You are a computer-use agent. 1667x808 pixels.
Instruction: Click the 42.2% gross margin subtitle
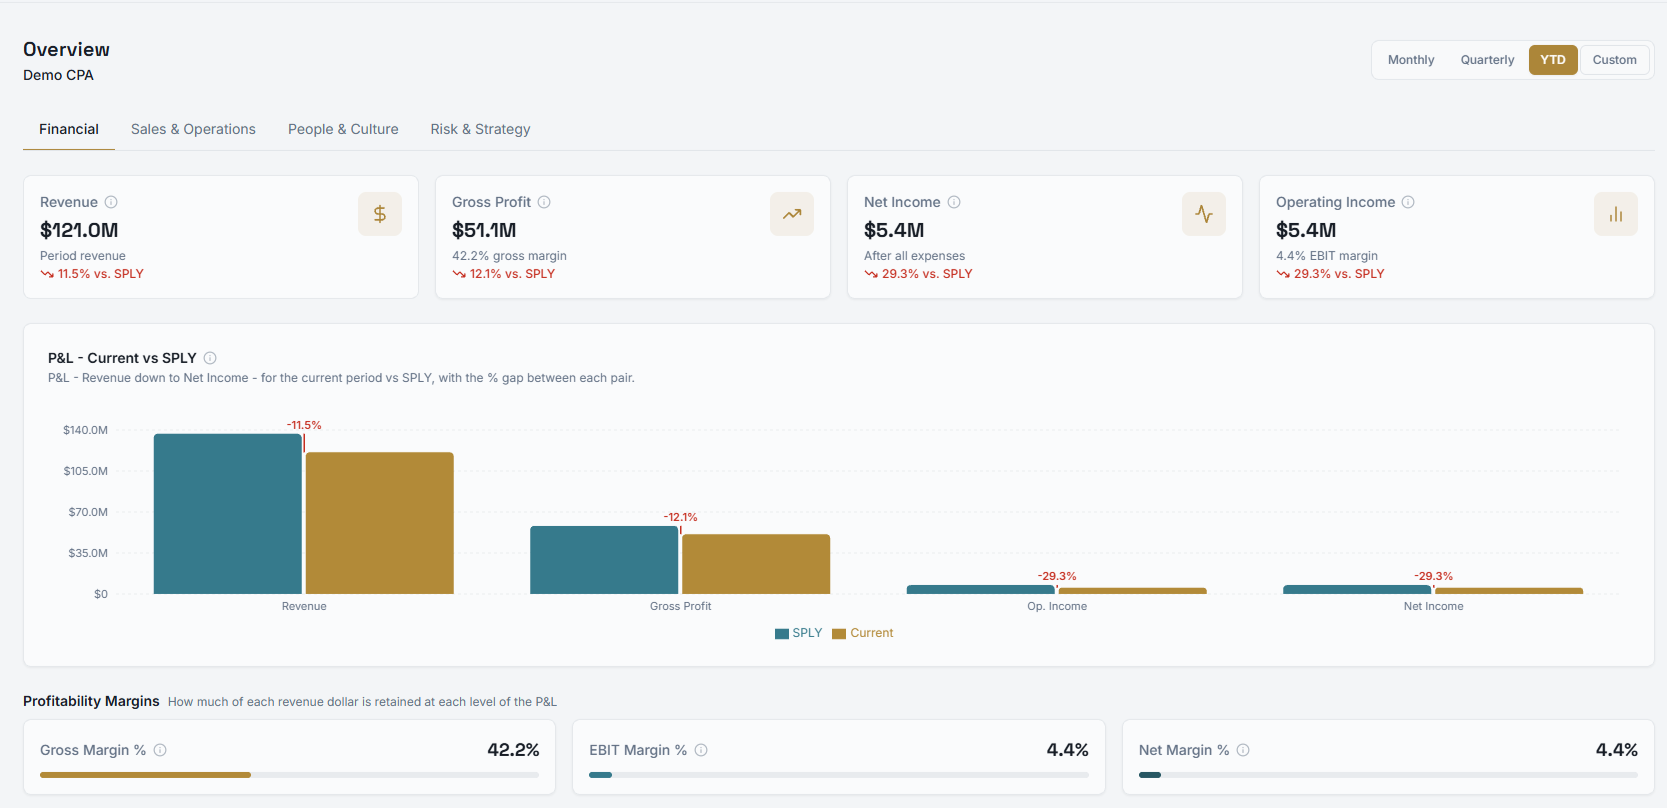509,256
